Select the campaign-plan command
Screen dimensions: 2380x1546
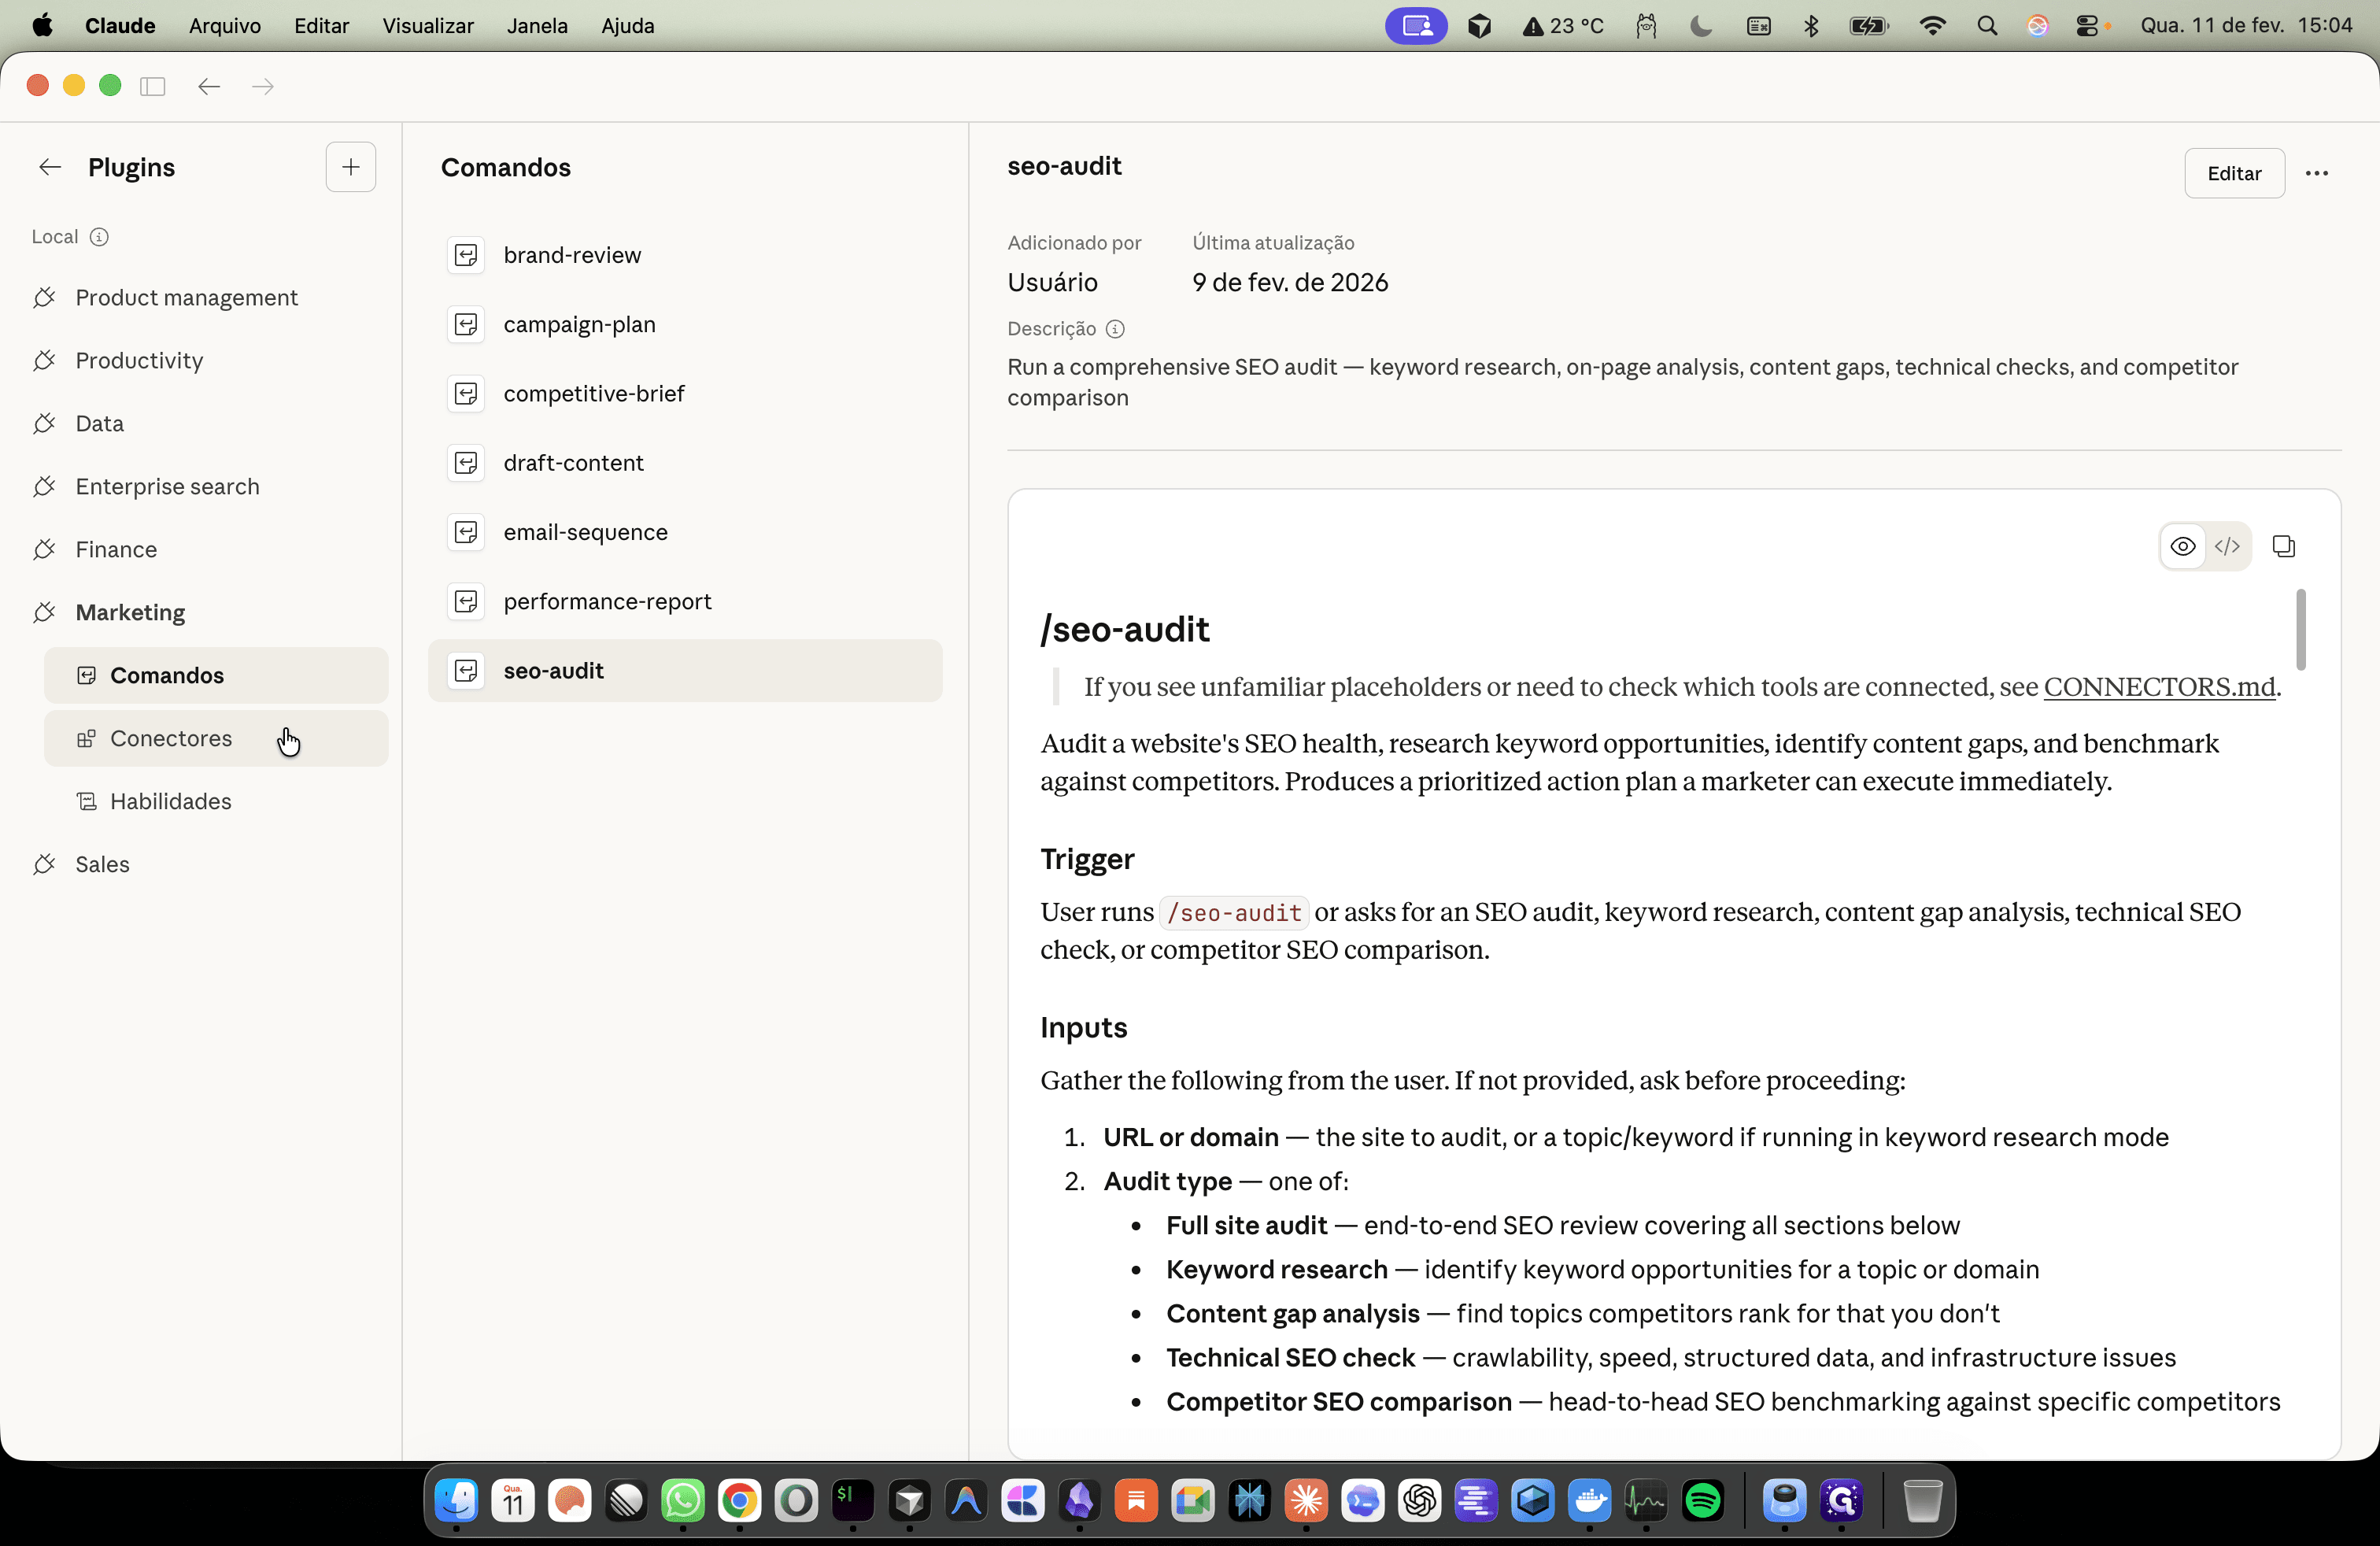(x=685, y=324)
